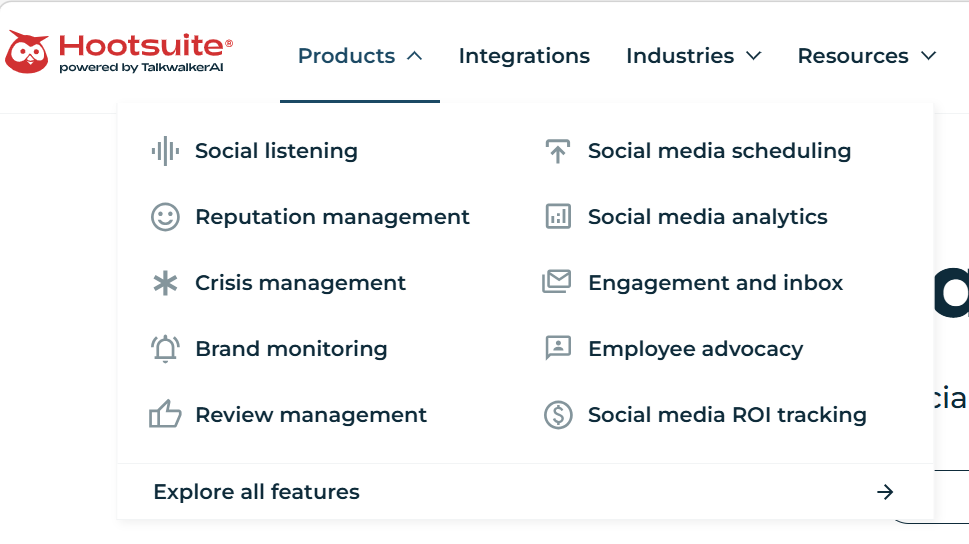969x544 pixels.
Task: Click the Brand monitoring bell icon
Action: point(165,349)
